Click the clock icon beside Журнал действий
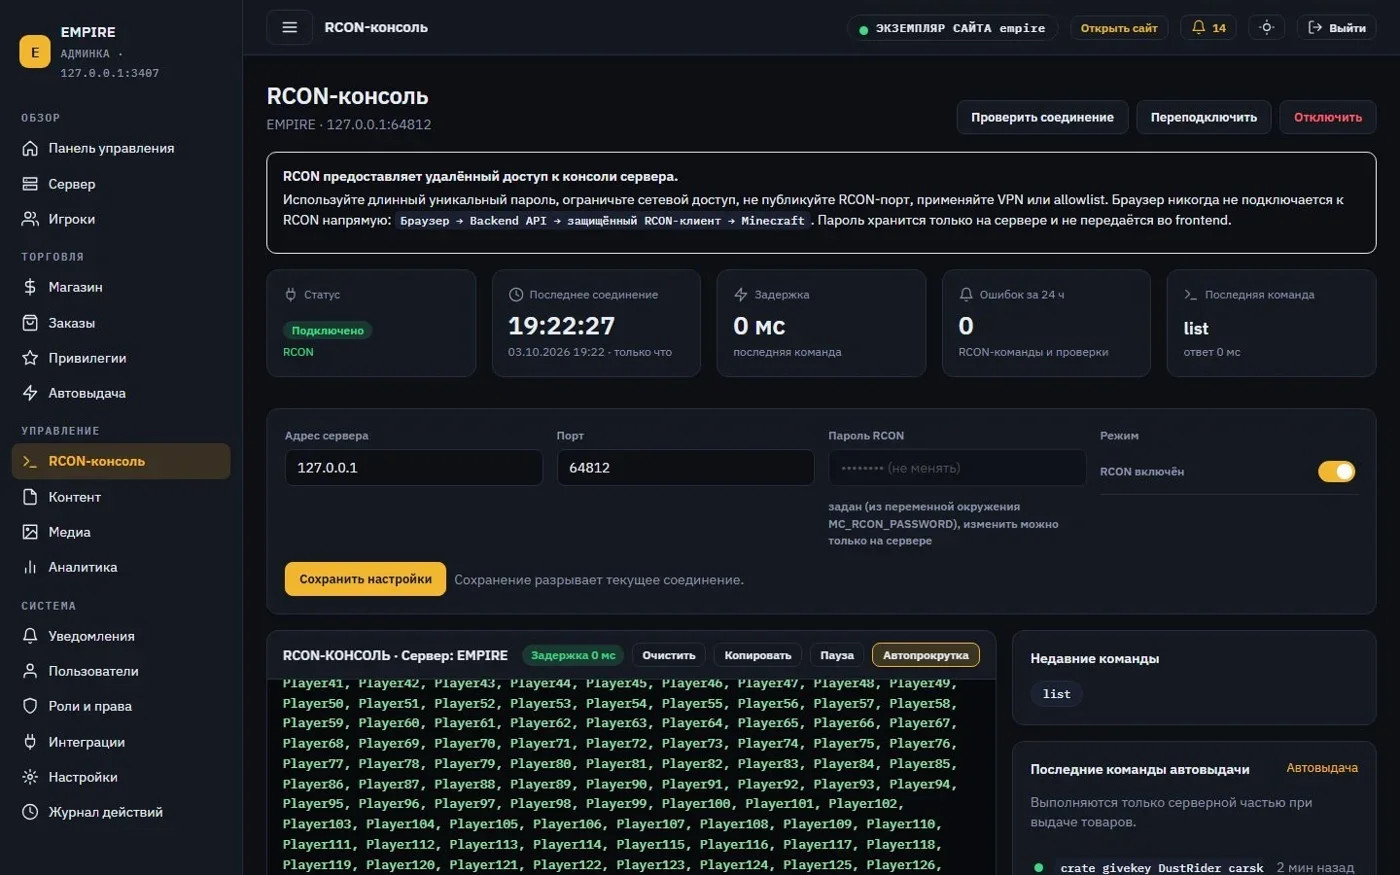 tap(30, 812)
